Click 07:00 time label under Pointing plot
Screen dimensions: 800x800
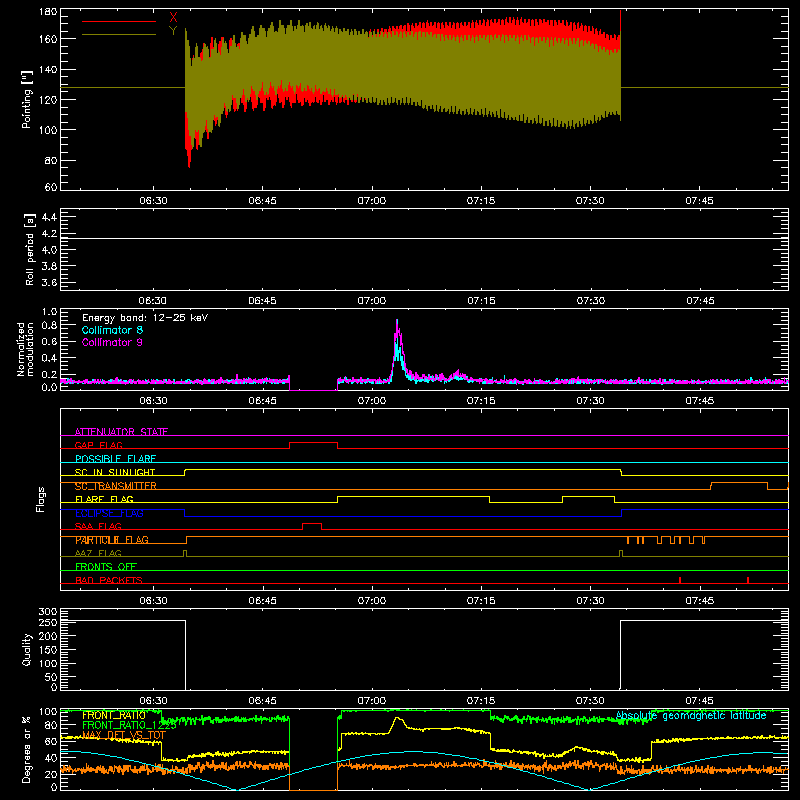[371, 201]
